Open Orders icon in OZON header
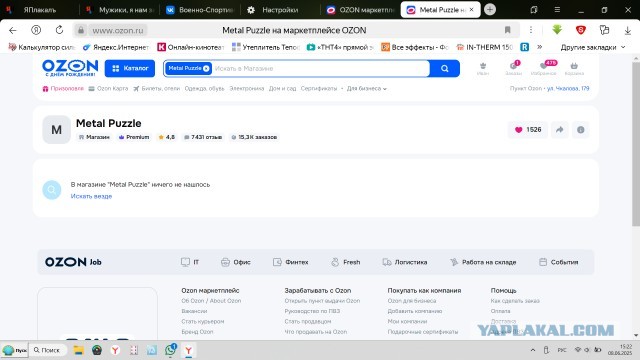 [x=513, y=68]
